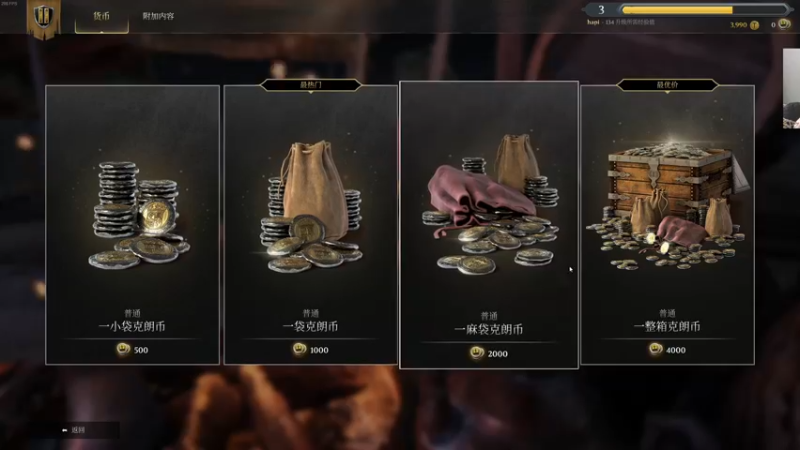The height and width of the screenshot is (450, 800).
Task: Click the 一麻袋克朗币 title text
Action: [x=489, y=330]
